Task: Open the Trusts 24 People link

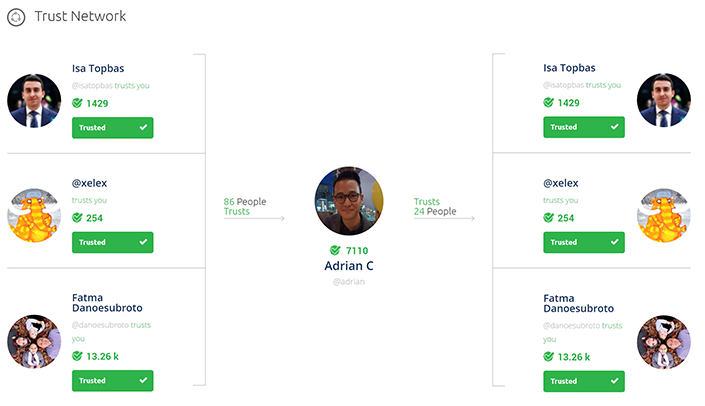Action: click(435, 207)
